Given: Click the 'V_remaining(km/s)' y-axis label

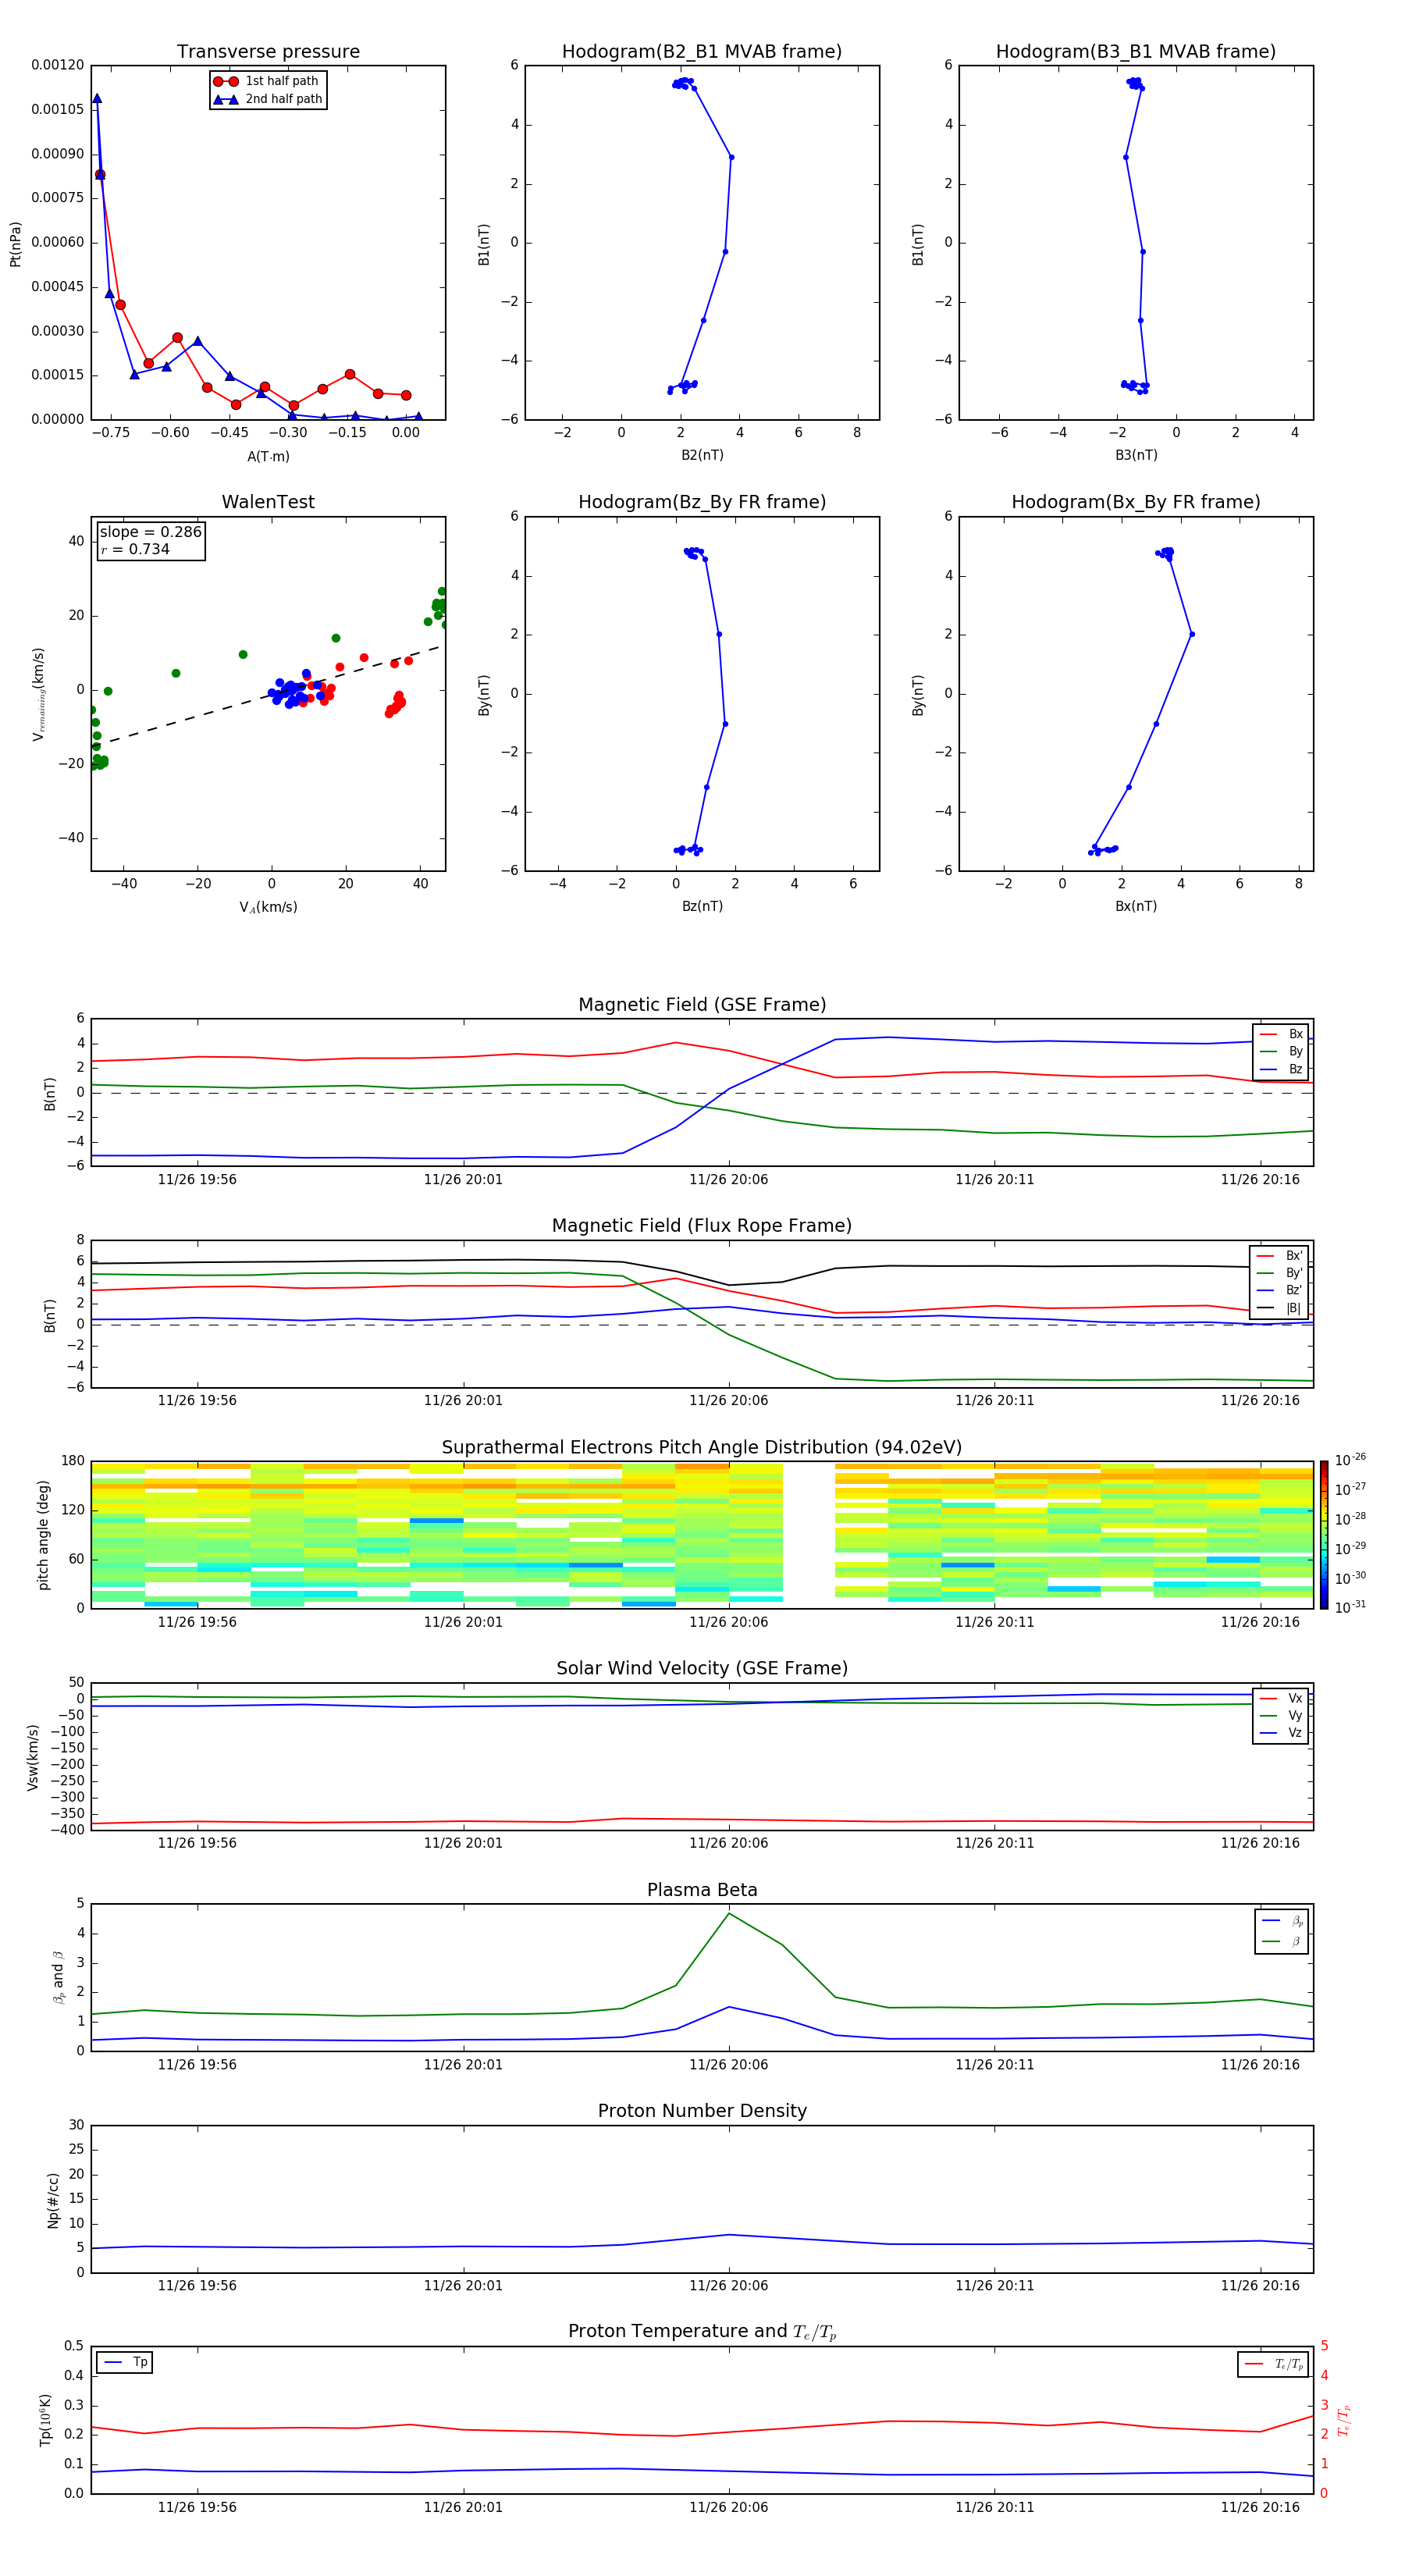Looking at the screenshot, I should (39, 694).
